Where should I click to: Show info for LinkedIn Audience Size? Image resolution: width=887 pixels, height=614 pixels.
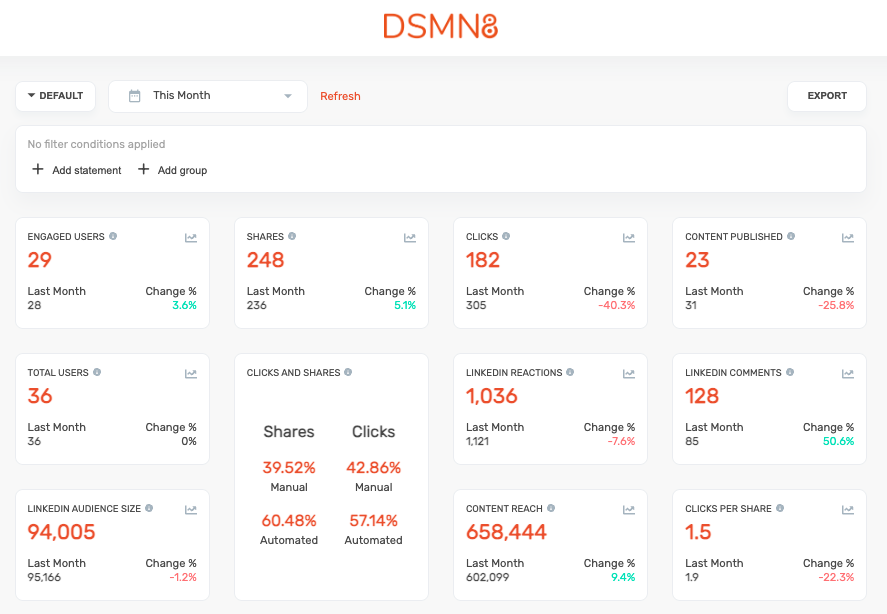[x=149, y=509]
